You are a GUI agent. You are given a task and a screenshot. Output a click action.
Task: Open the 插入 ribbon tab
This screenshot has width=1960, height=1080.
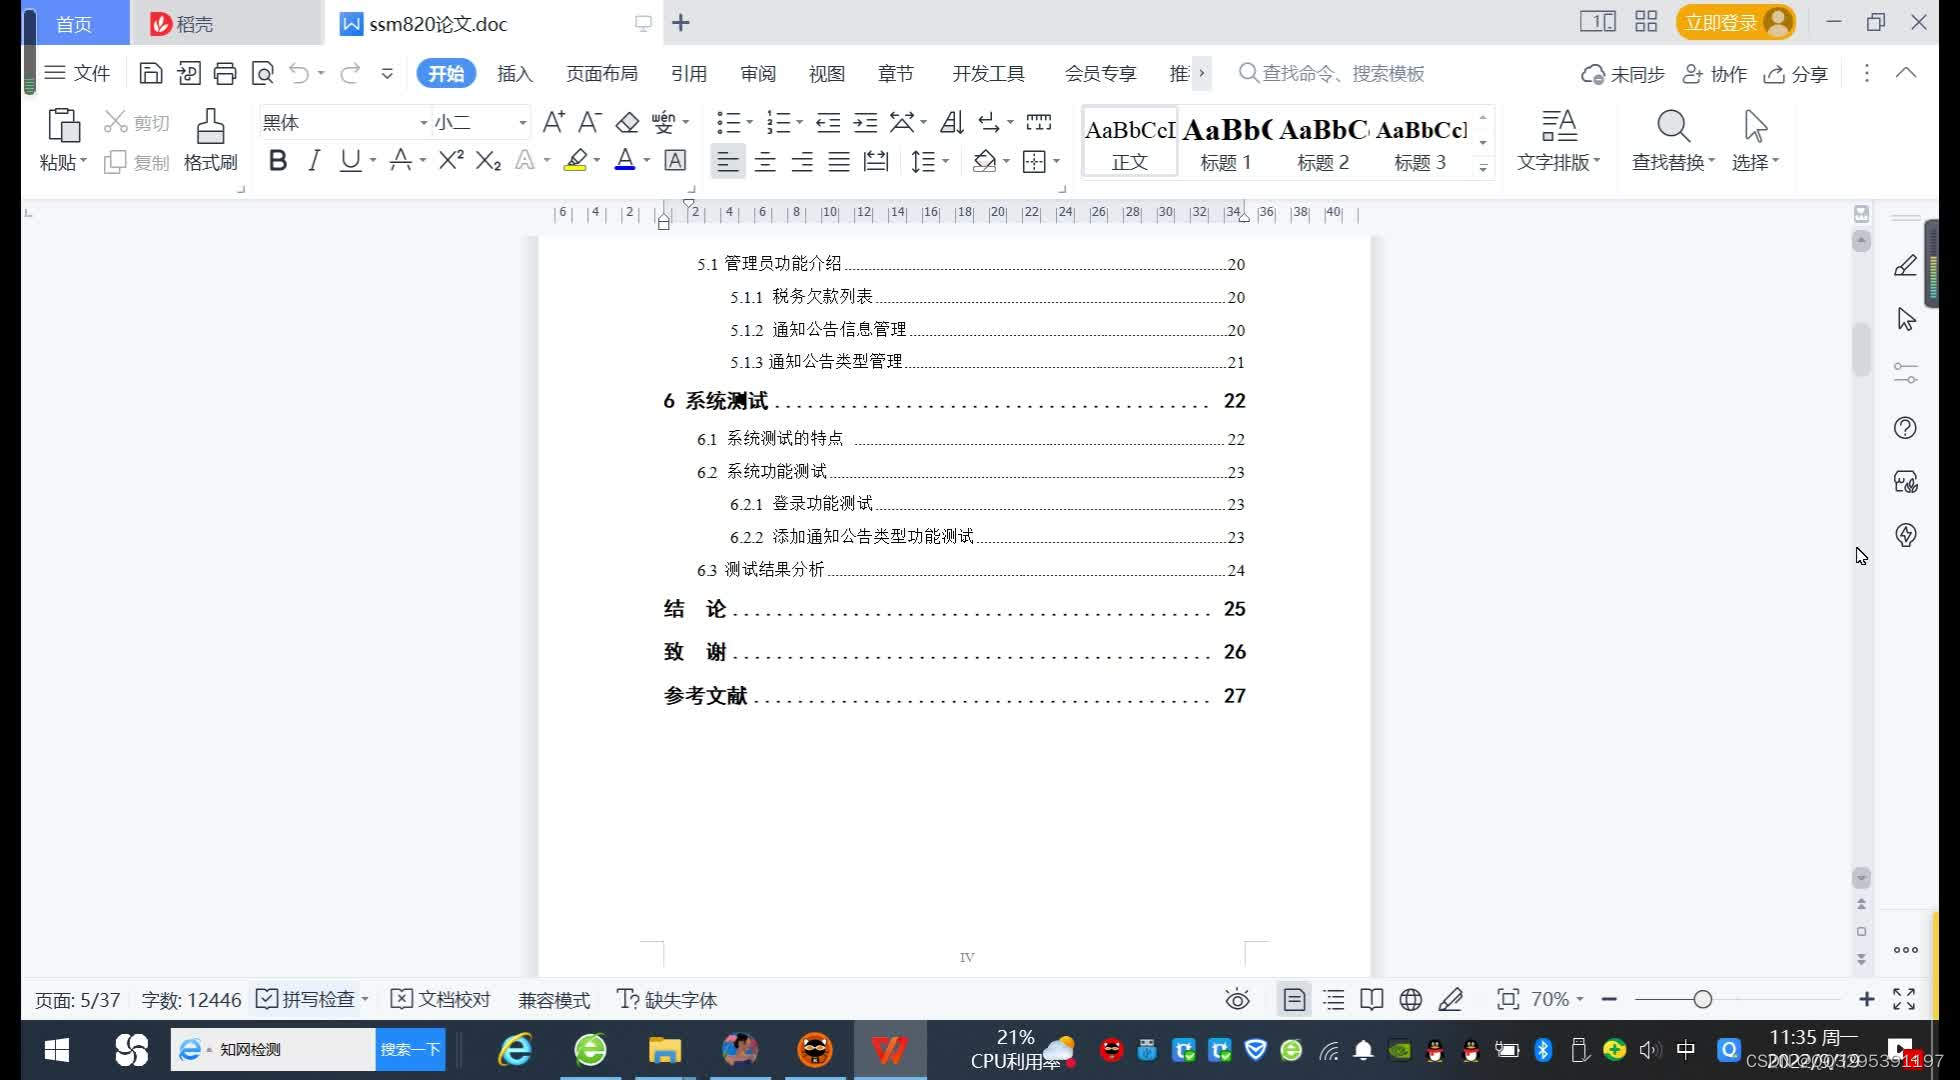(x=515, y=73)
